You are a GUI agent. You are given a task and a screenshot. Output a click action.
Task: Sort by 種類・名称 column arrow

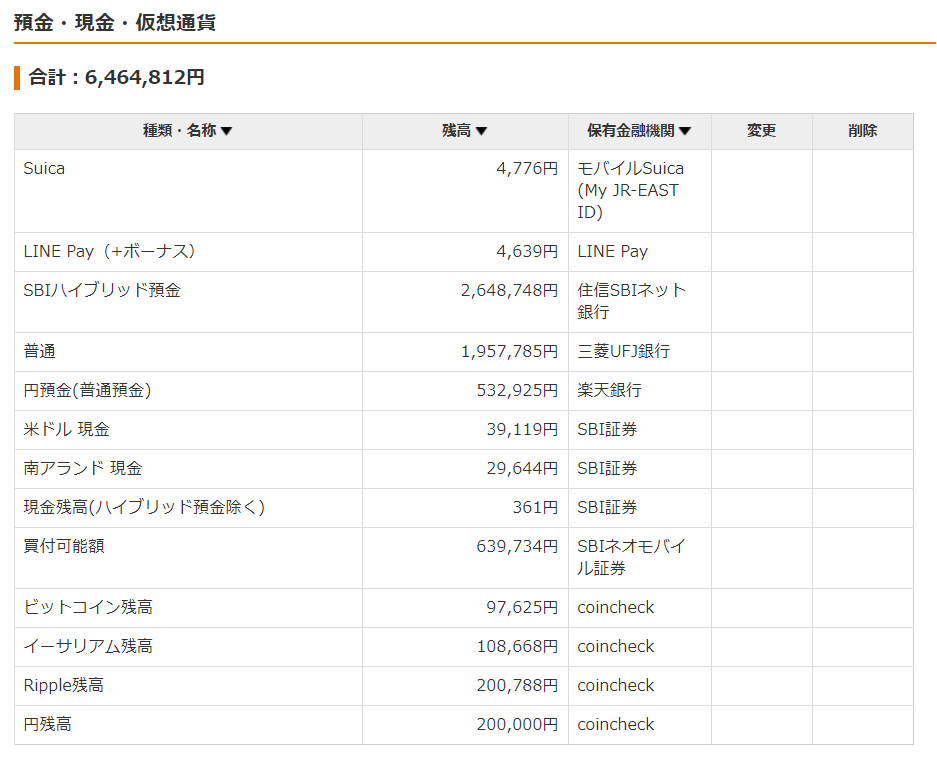pyautogui.click(x=226, y=131)
